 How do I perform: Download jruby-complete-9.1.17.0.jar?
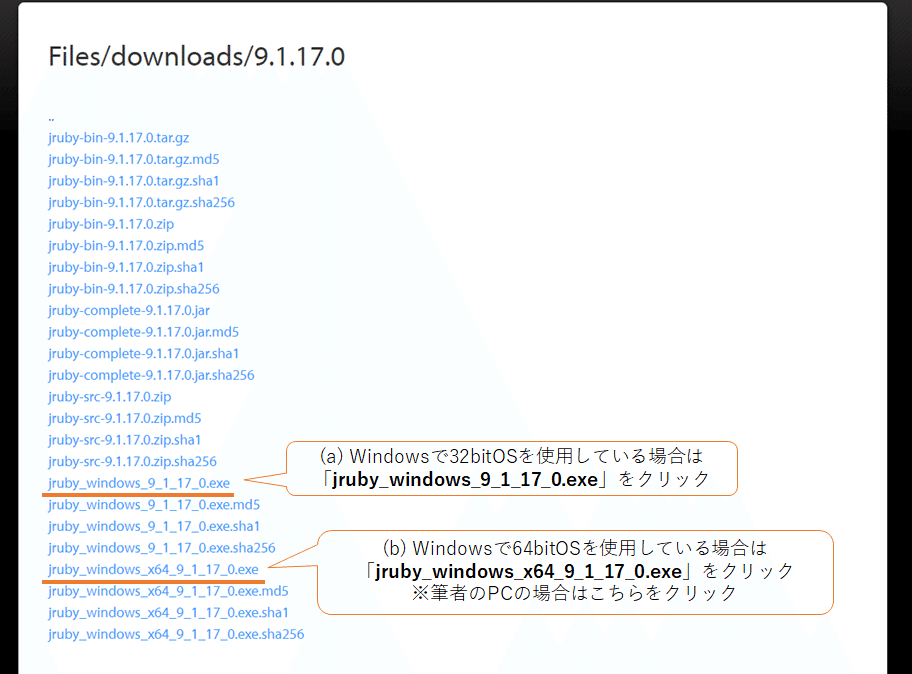(129, 311)
